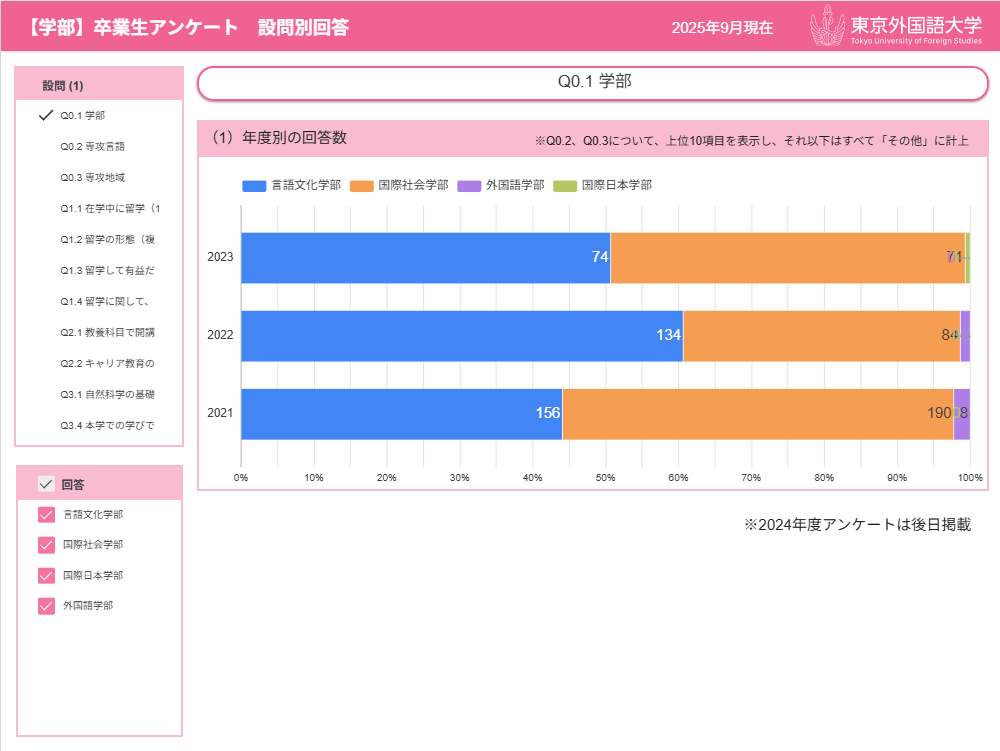This screenshot has height=751, width=1000.
Task: Uncheck the 言語文化学部 checkbox
Action: (x=46, y=515)
